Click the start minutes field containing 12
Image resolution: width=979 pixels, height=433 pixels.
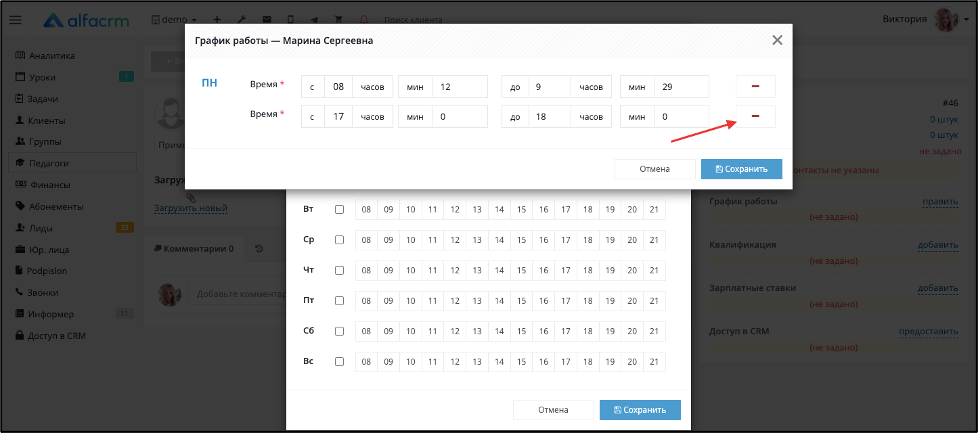pyautogui.click(x=460, y=87)
